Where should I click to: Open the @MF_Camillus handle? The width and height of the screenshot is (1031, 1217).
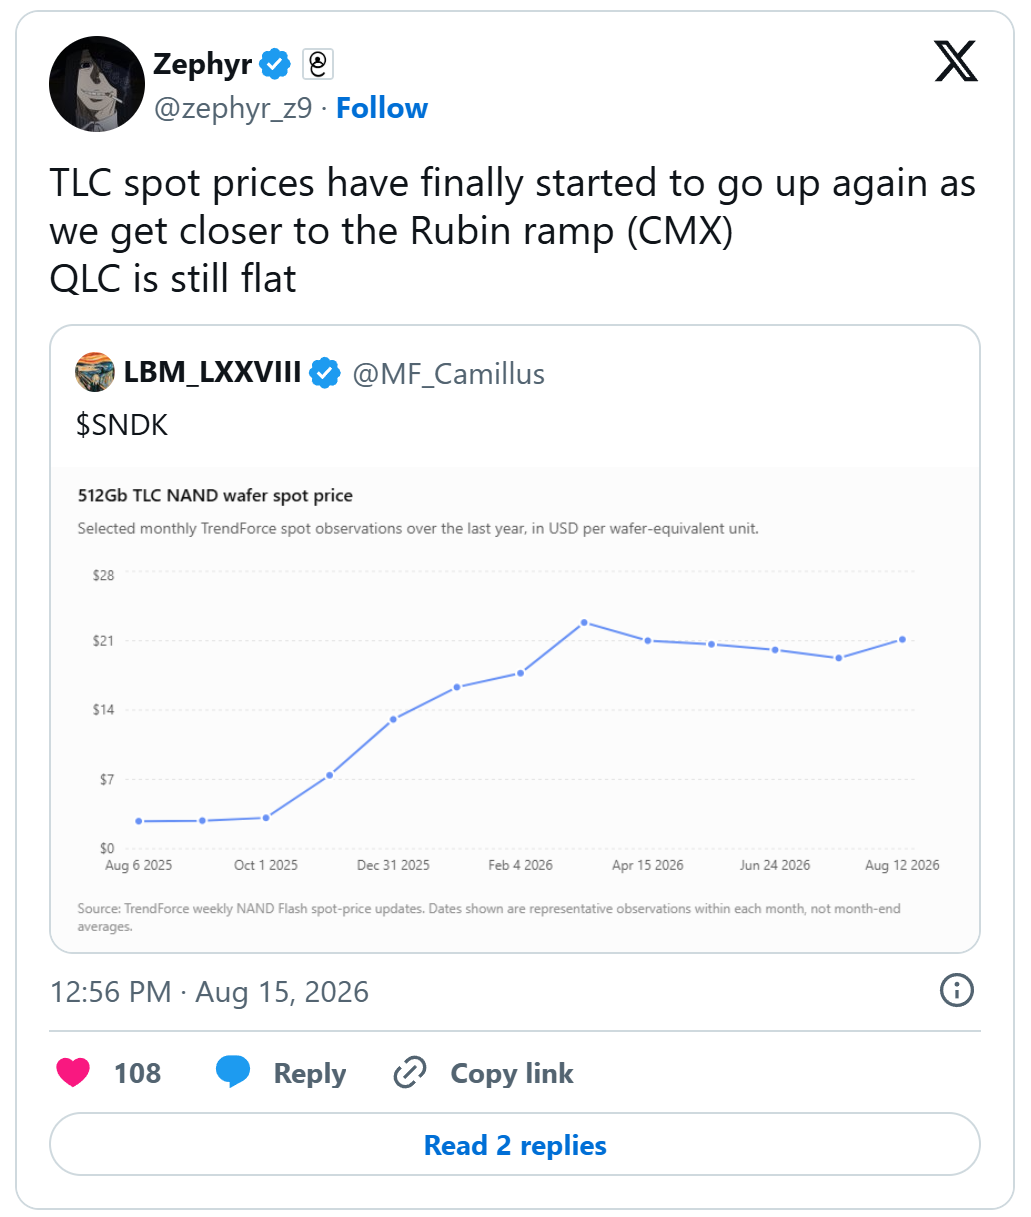pos(449,373)
